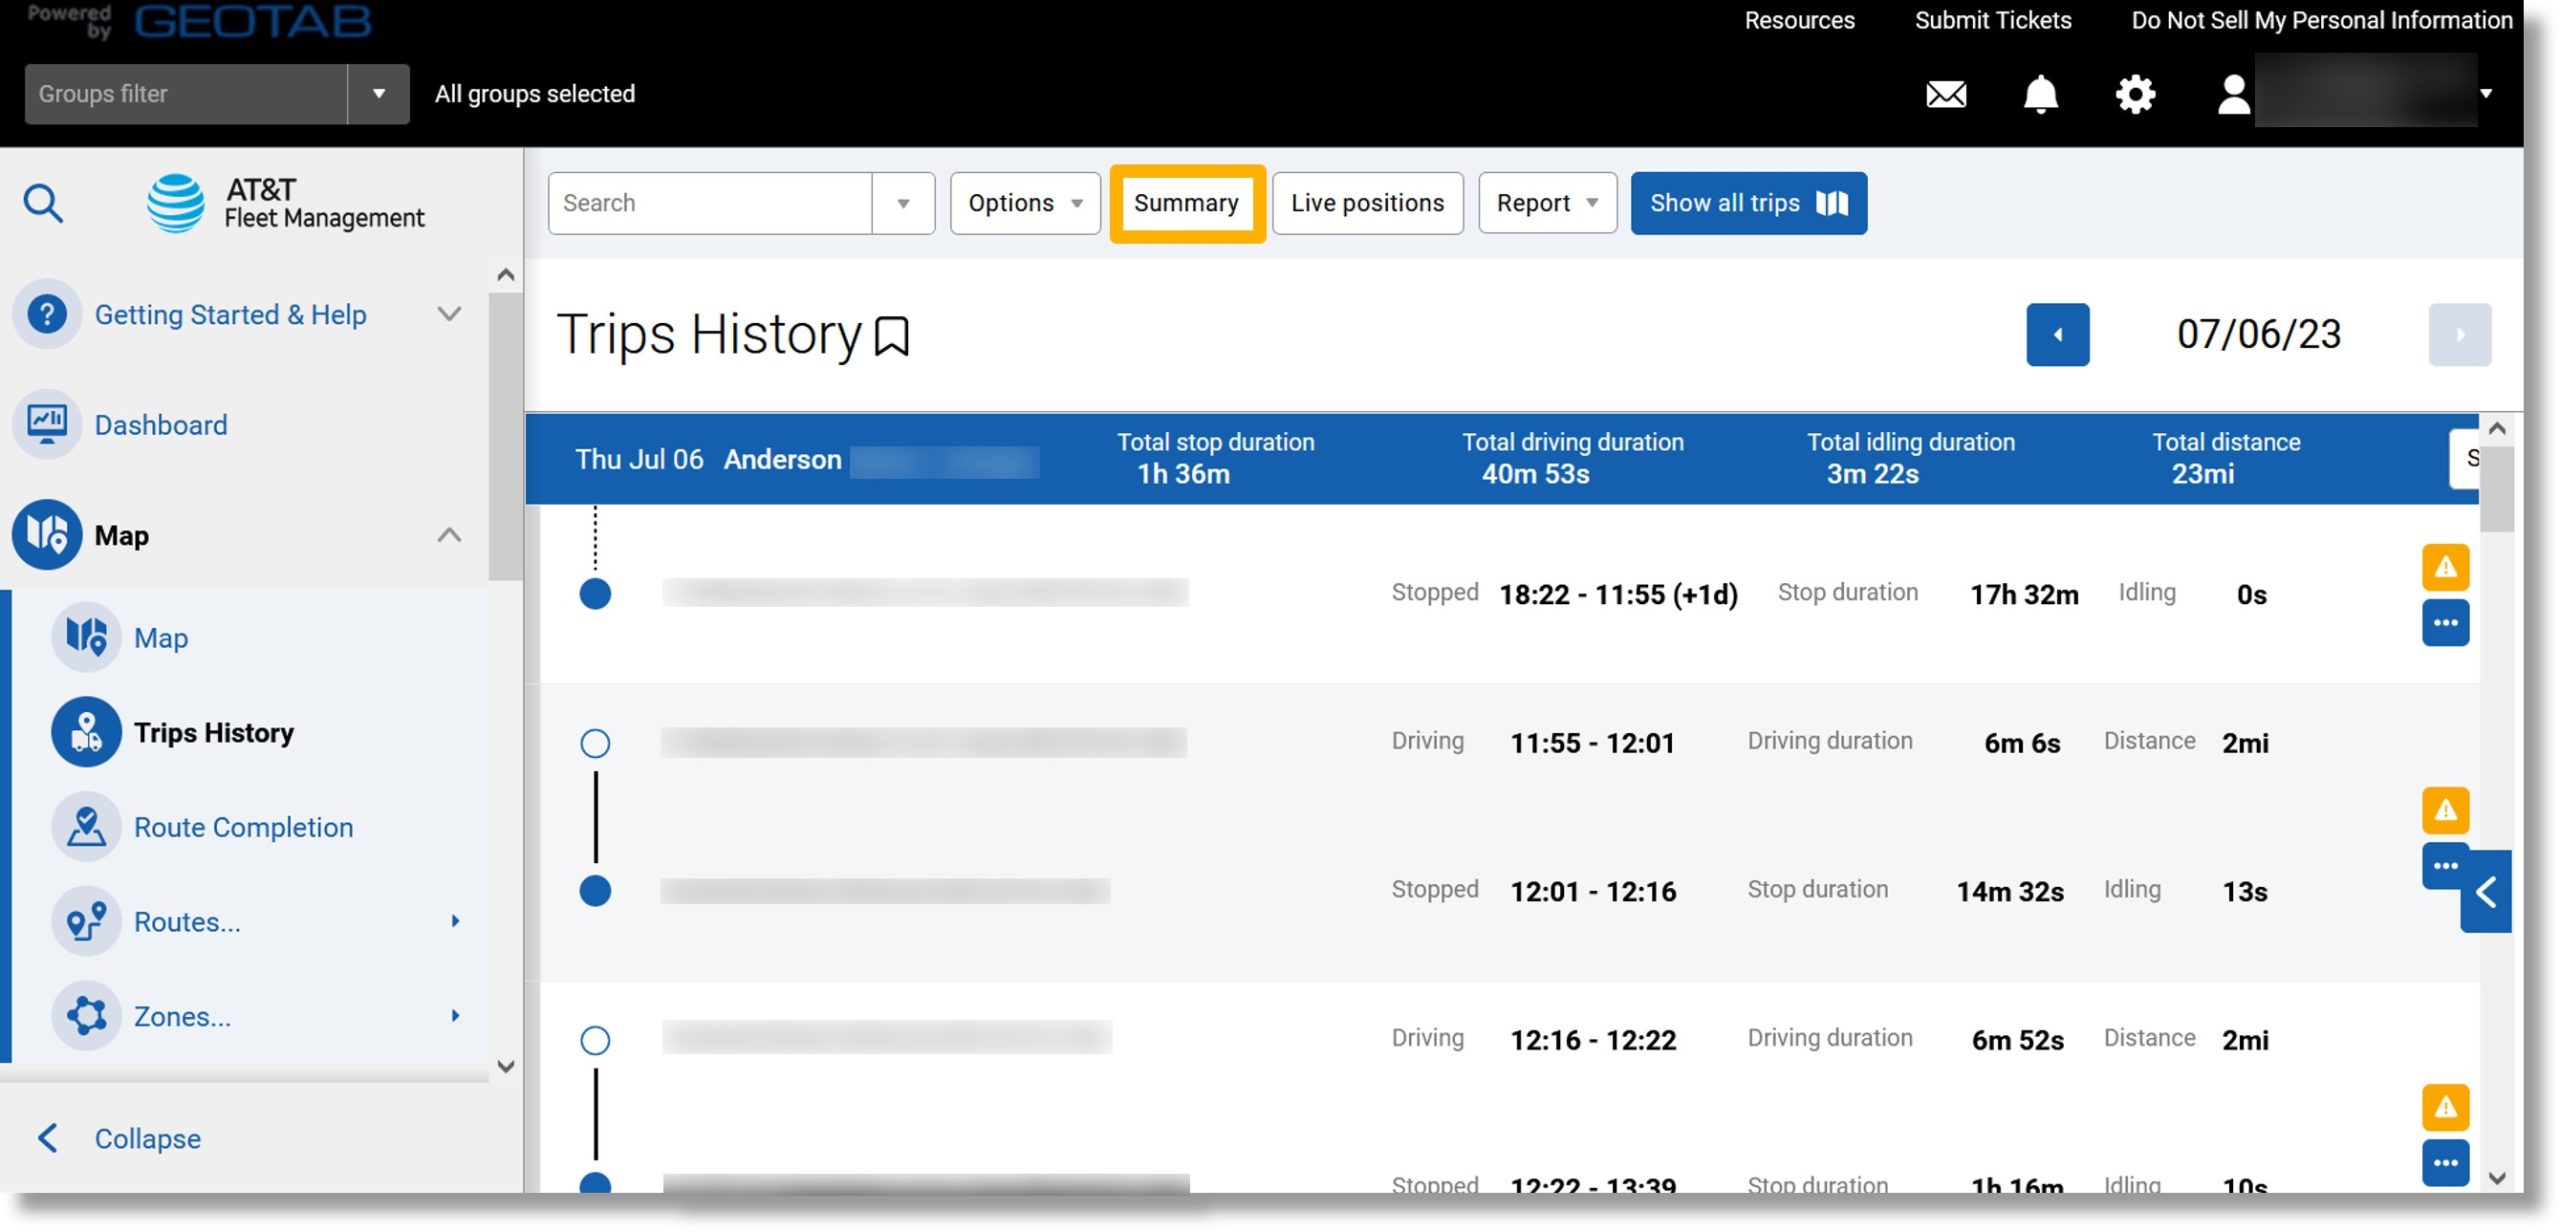This screenshot has width=2560, height=1232.
Task: Open the mail messages icon
Action: point(1945,94)
